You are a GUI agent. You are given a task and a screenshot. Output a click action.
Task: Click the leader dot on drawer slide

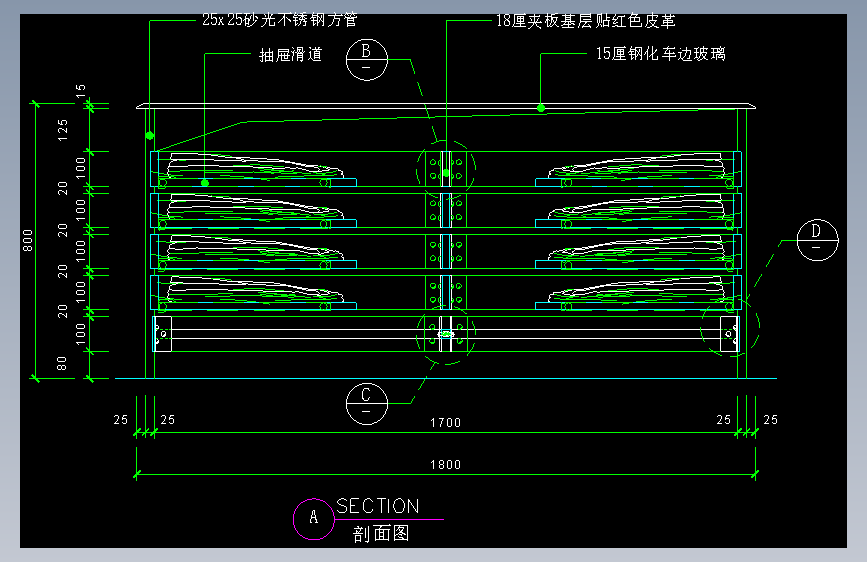click(205, 183)
